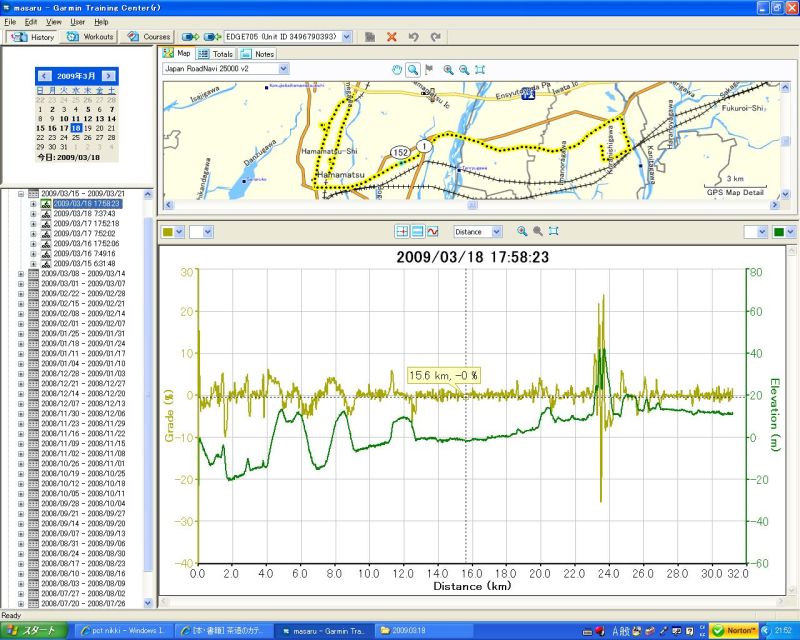800x640 pixels.
Task: Click the undo arrow icon
Action: (x=413, y=37)
